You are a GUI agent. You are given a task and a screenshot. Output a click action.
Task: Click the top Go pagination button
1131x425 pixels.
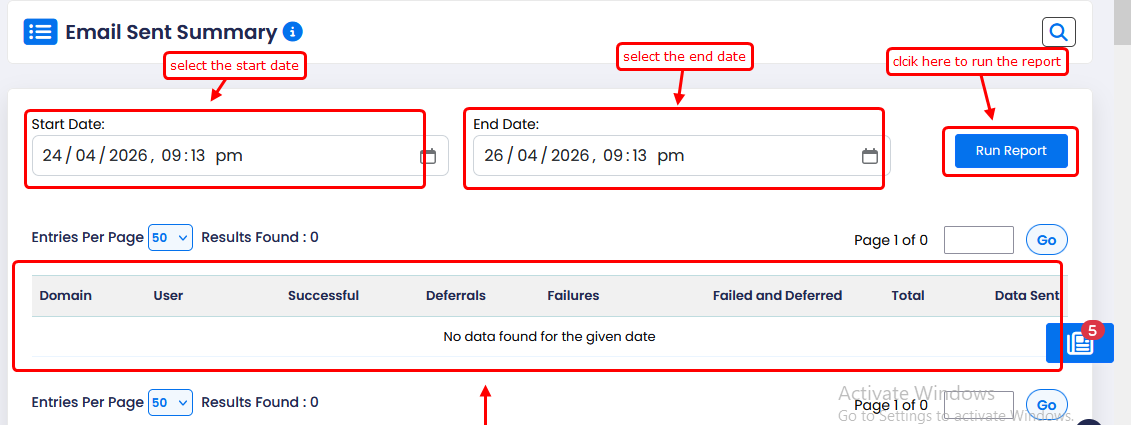click(1046, 240)
